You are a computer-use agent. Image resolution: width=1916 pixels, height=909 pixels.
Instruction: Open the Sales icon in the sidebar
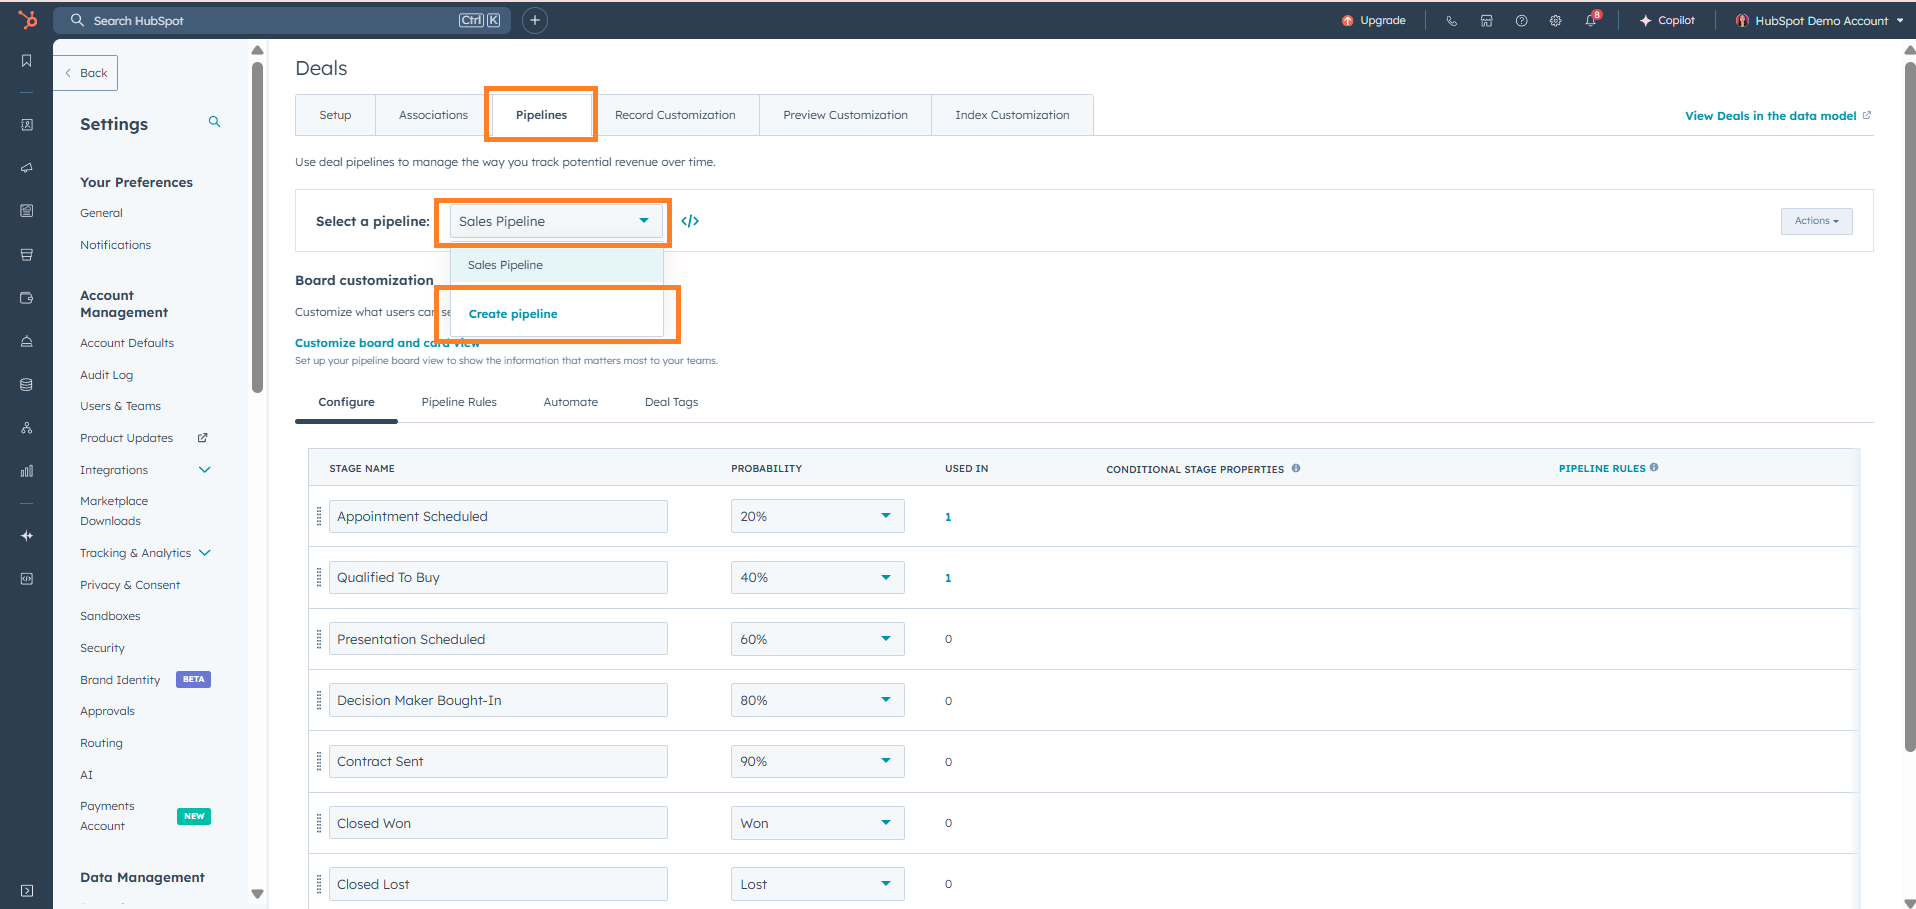click(x=27, y=255)
